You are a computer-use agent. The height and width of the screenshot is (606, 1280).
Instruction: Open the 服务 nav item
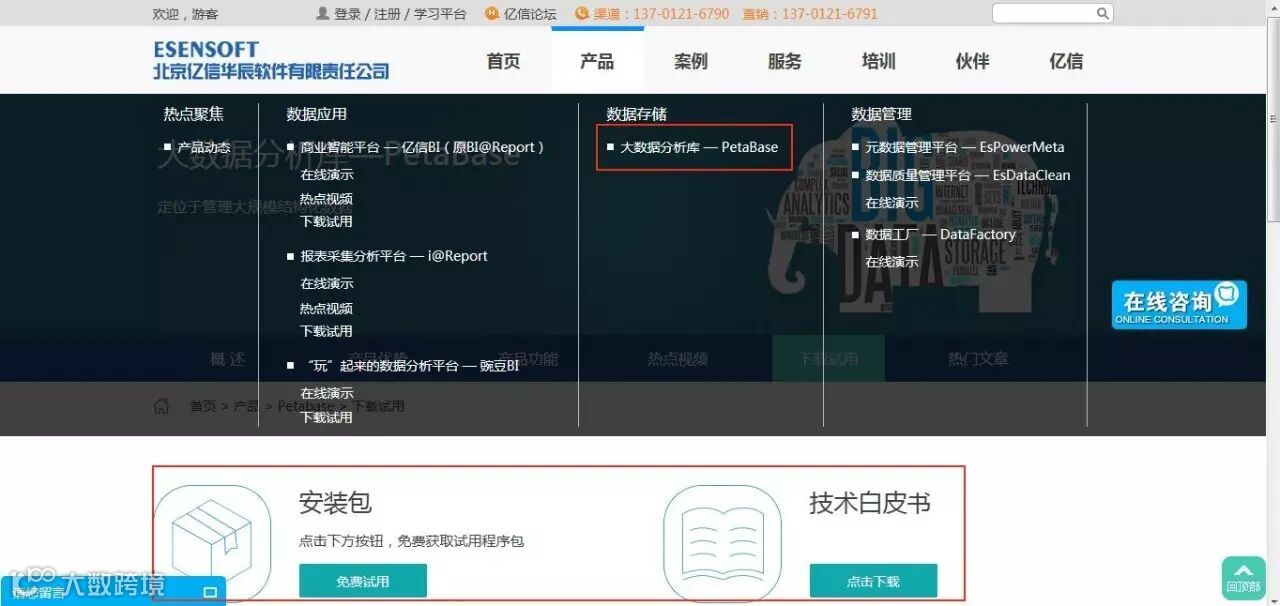click(785, 61)
